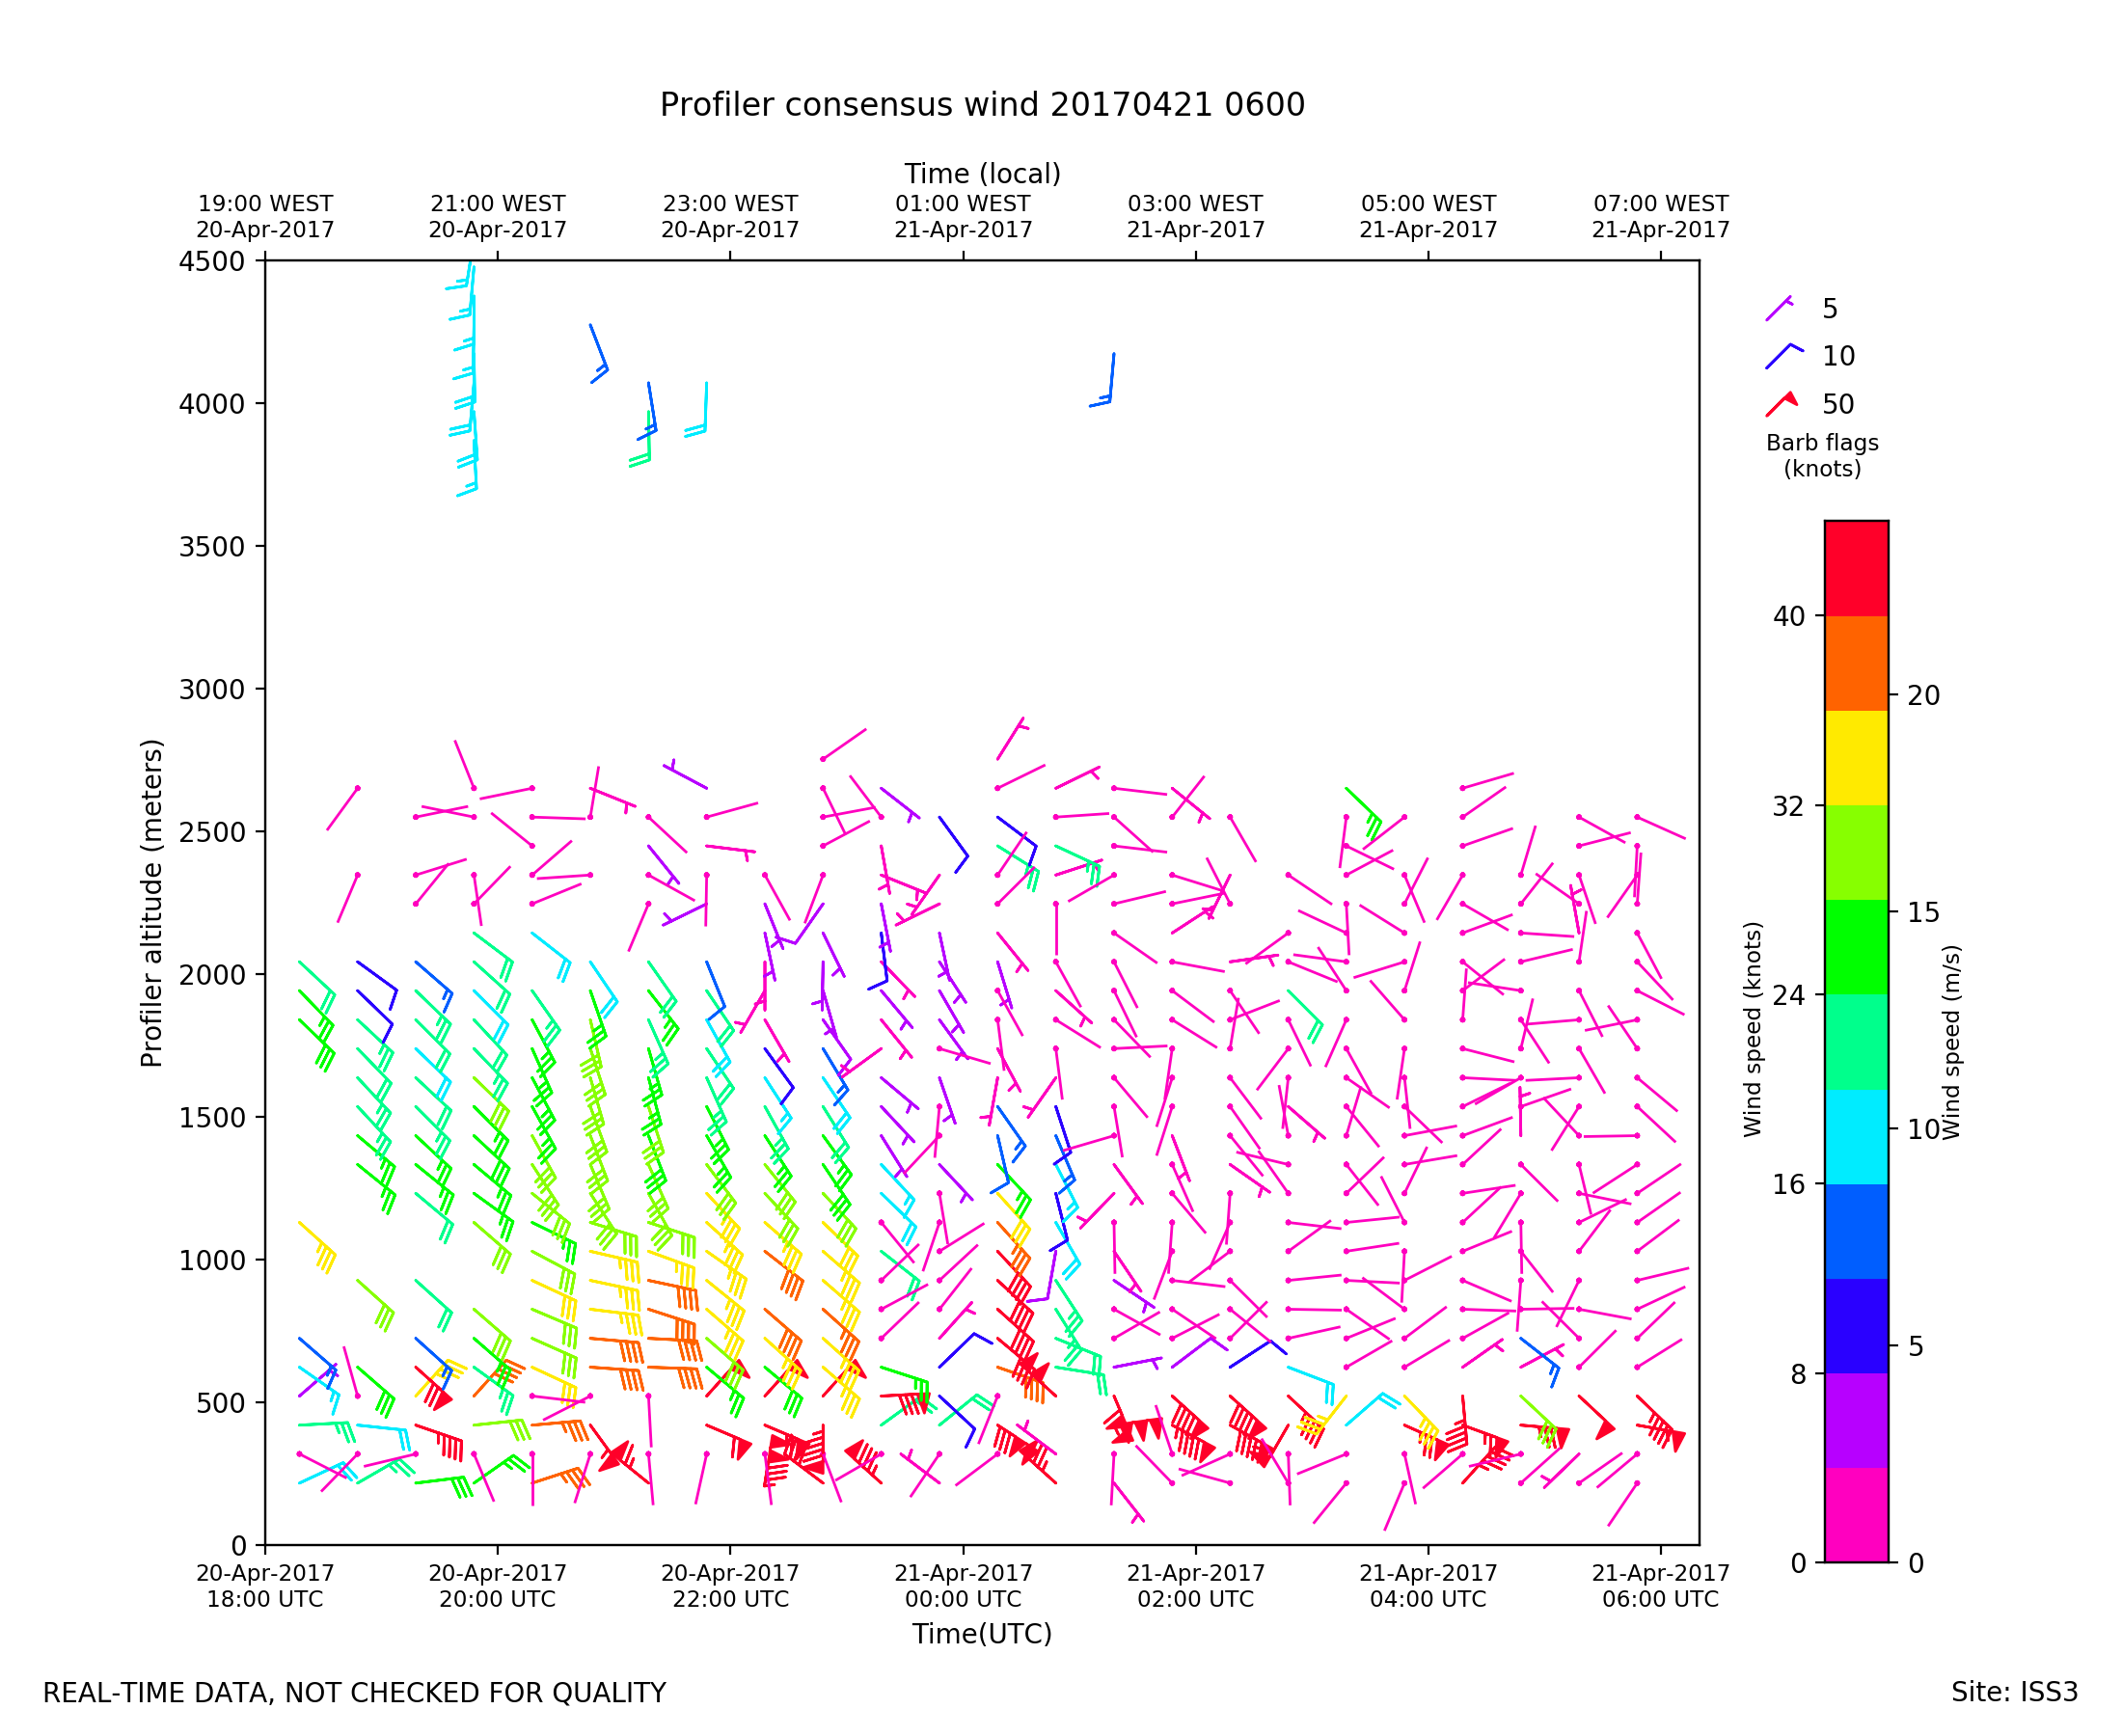Click the 'Time(UTC)' bottom axis label

pos(981,1633)
